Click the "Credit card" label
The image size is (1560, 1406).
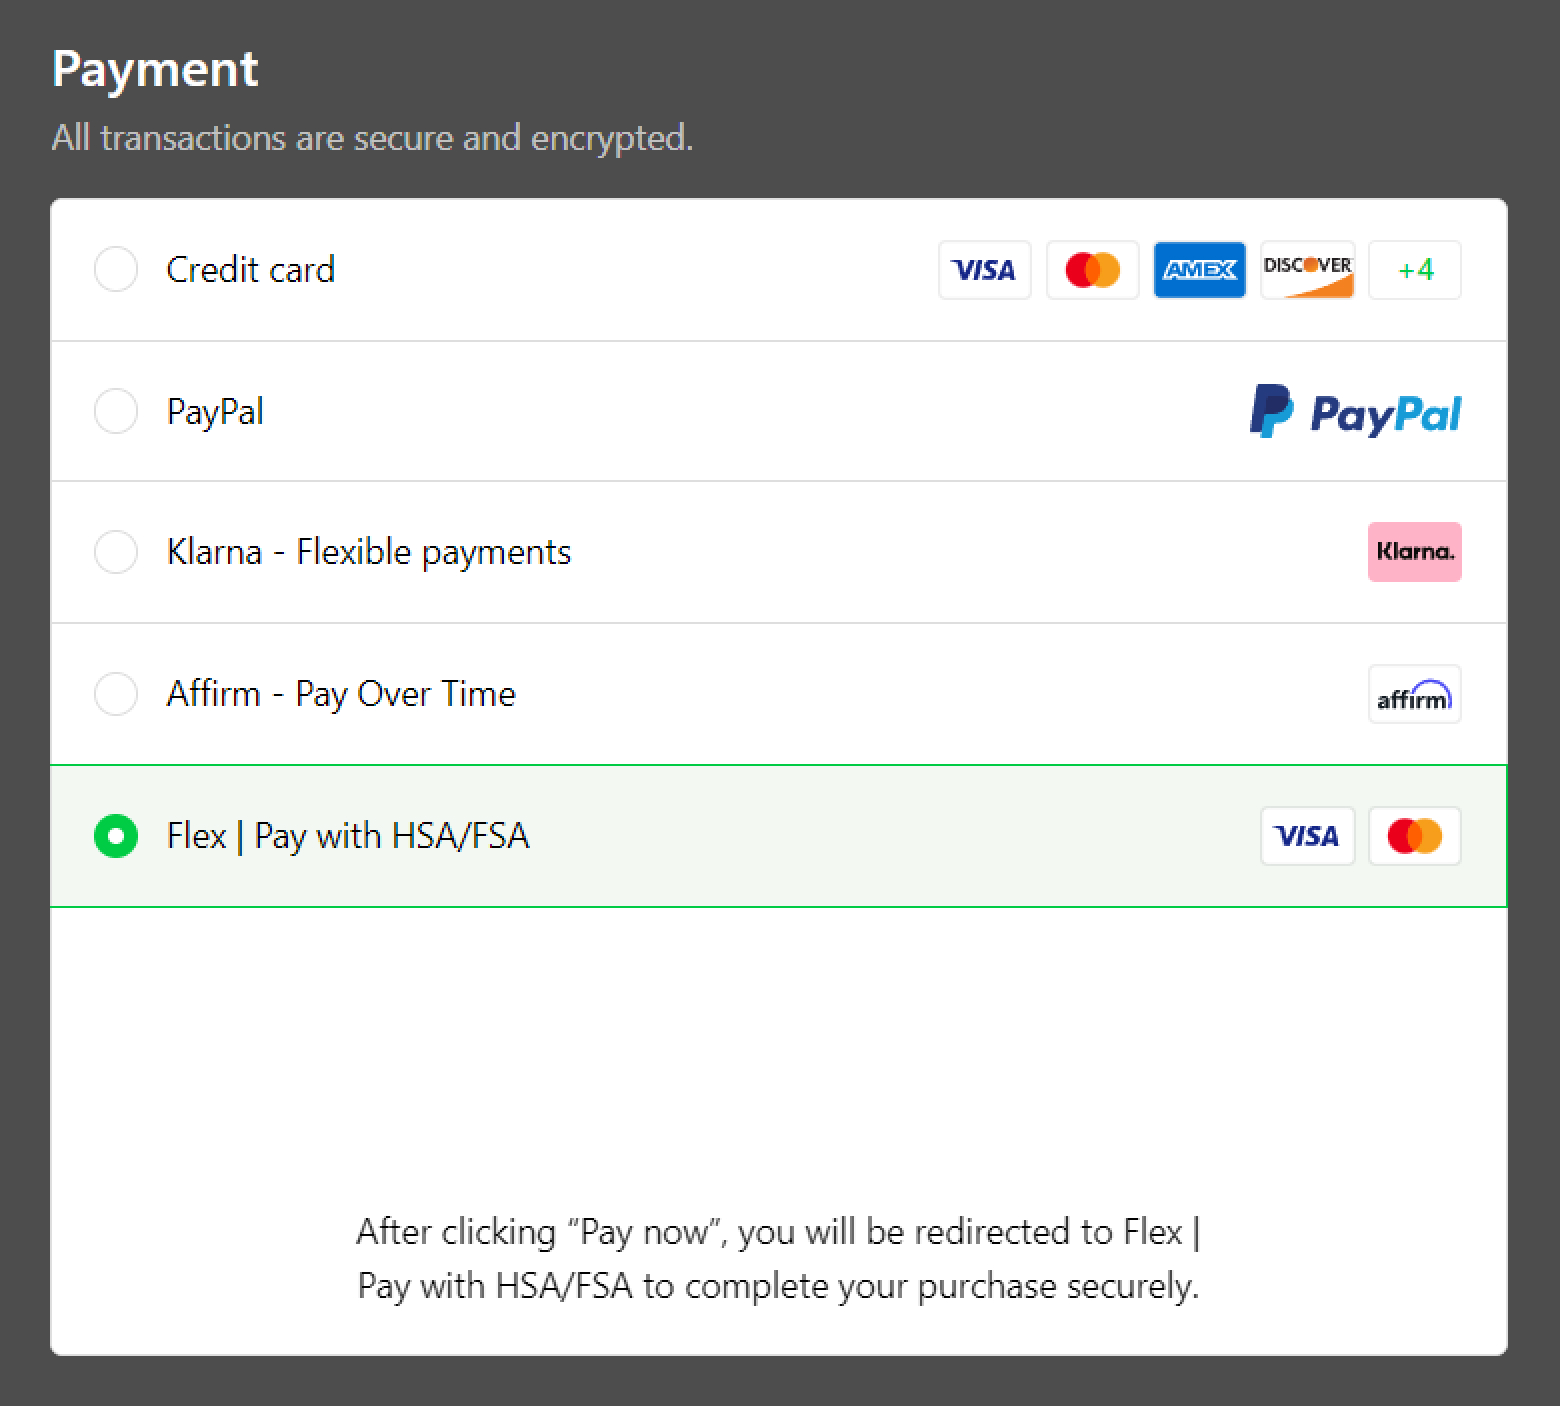[x=250, y=270]
